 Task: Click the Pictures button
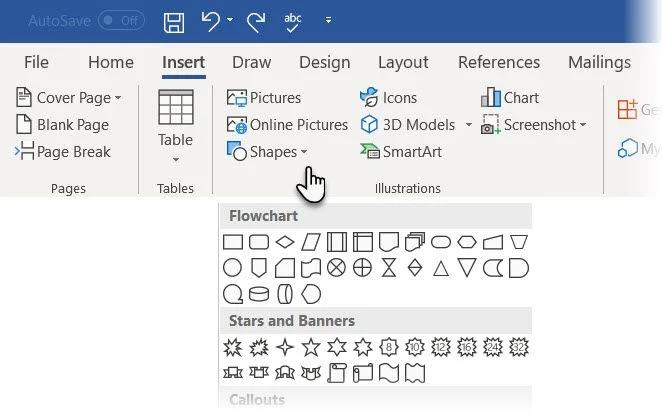263,98
